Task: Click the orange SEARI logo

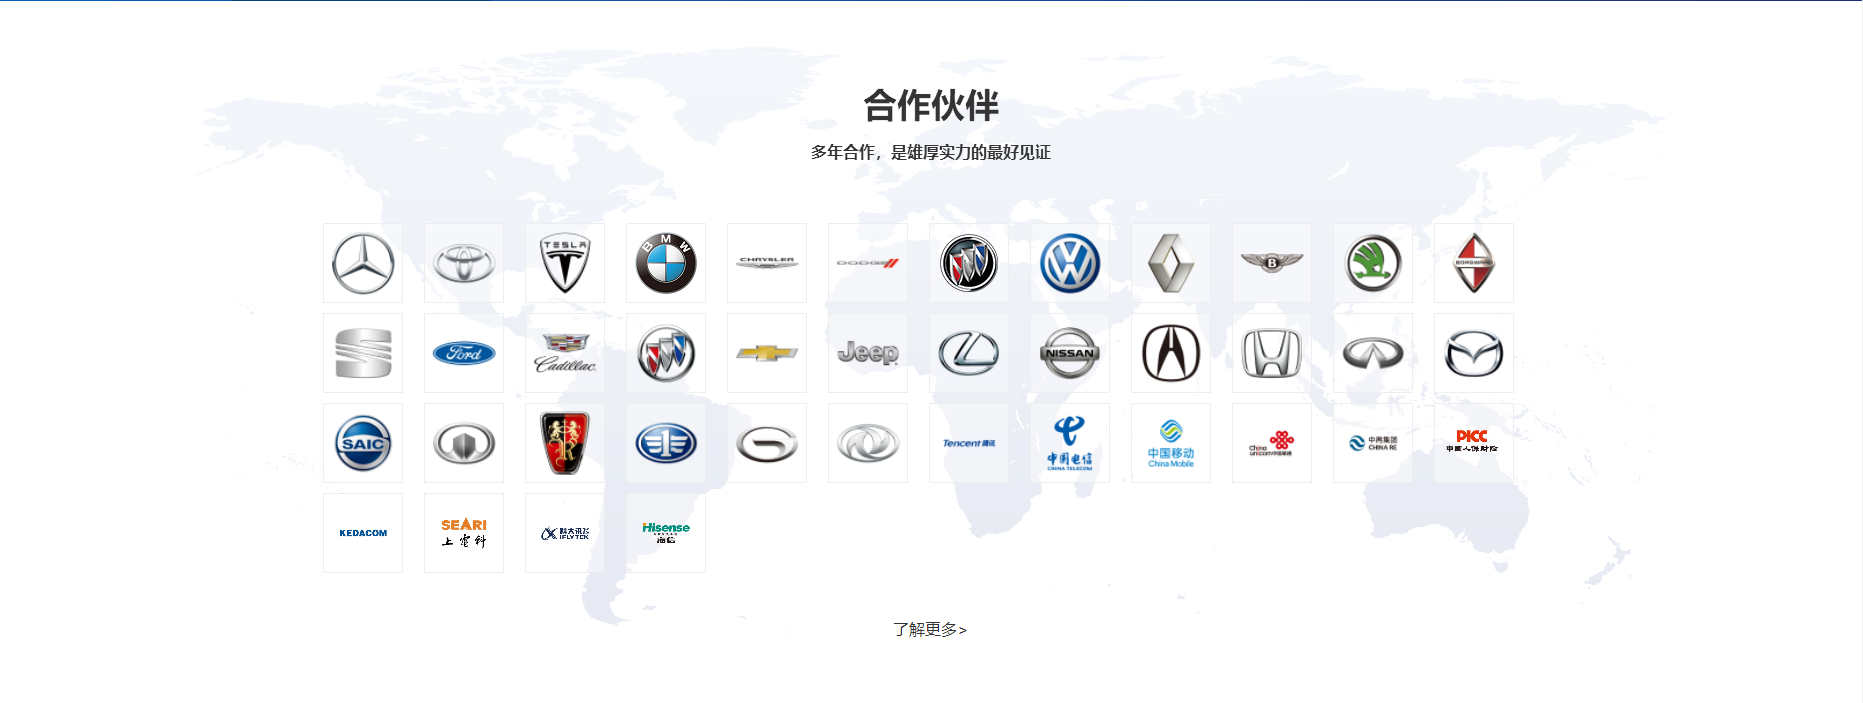Action: coord(464,533)
